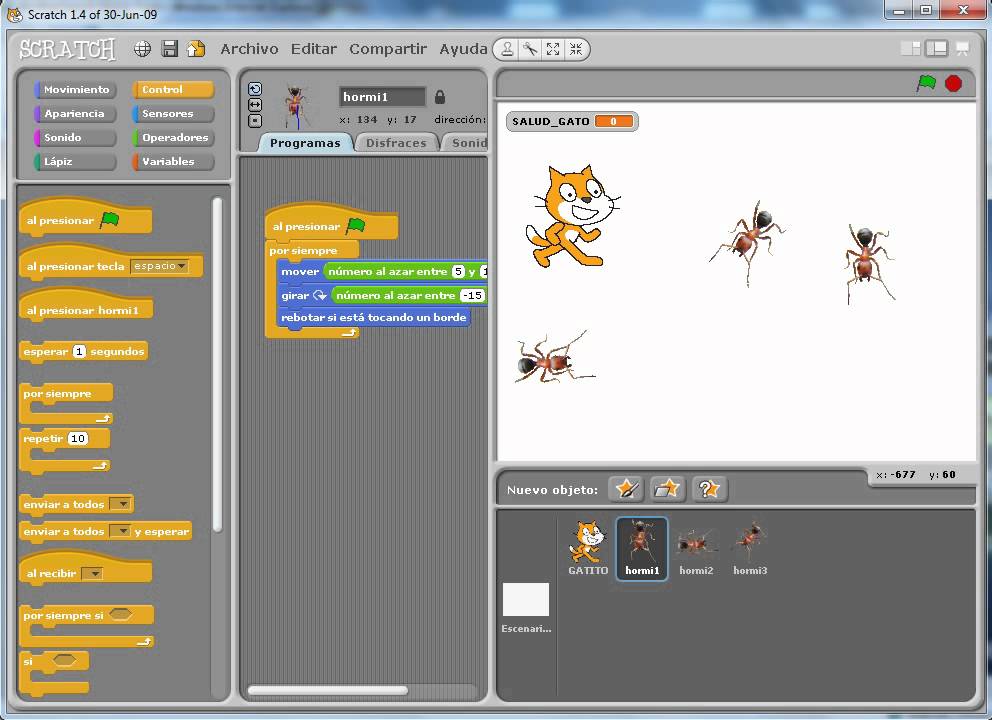Click the blocks palette vertical scrollbar
Screen dimensions: 992x720
218,364
